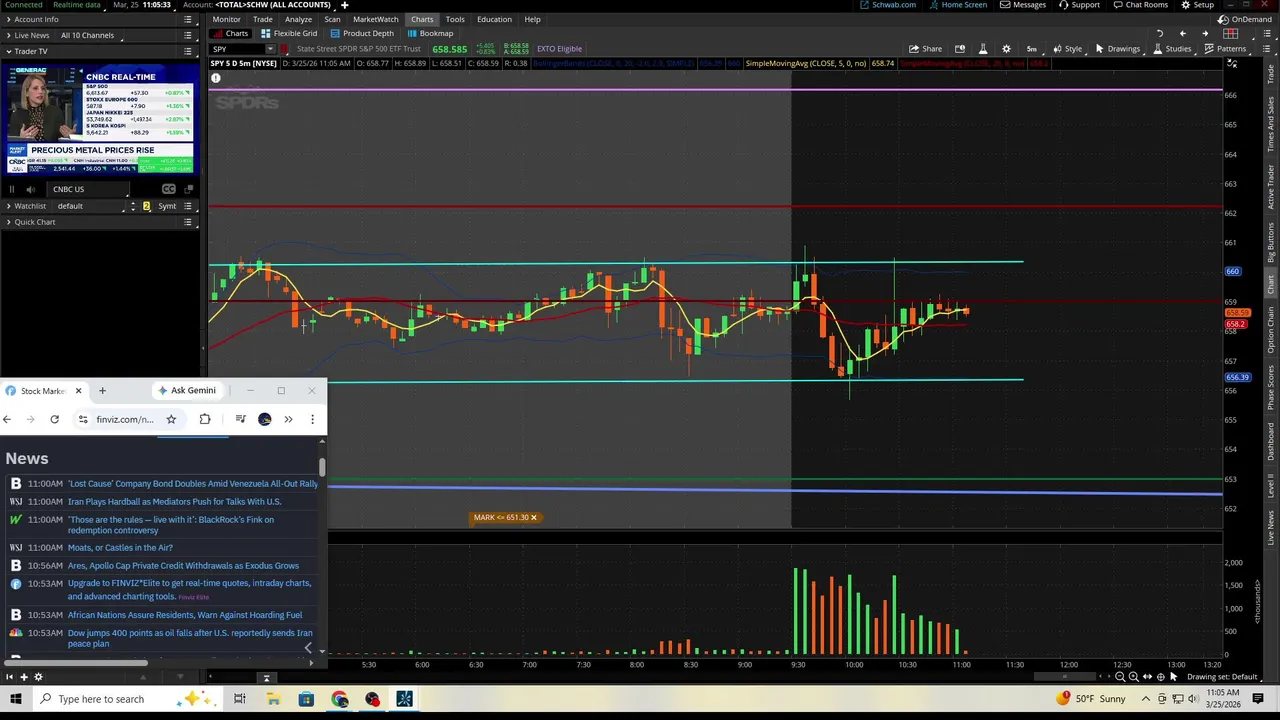Image resolution: width=1280 pixels, height=720 pixels.
Task: Click the SPY symbol input field
Action: click(x=237, y=49)
